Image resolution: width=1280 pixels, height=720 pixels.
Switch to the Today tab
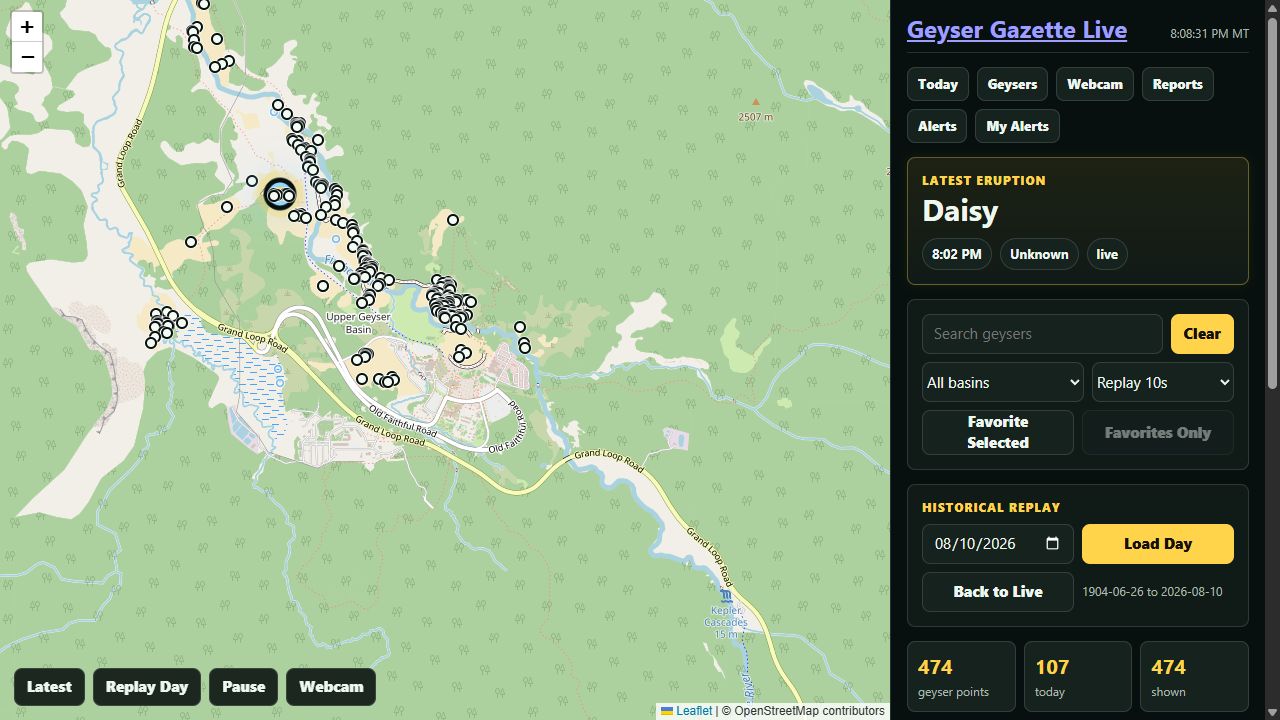coord(938,84)
